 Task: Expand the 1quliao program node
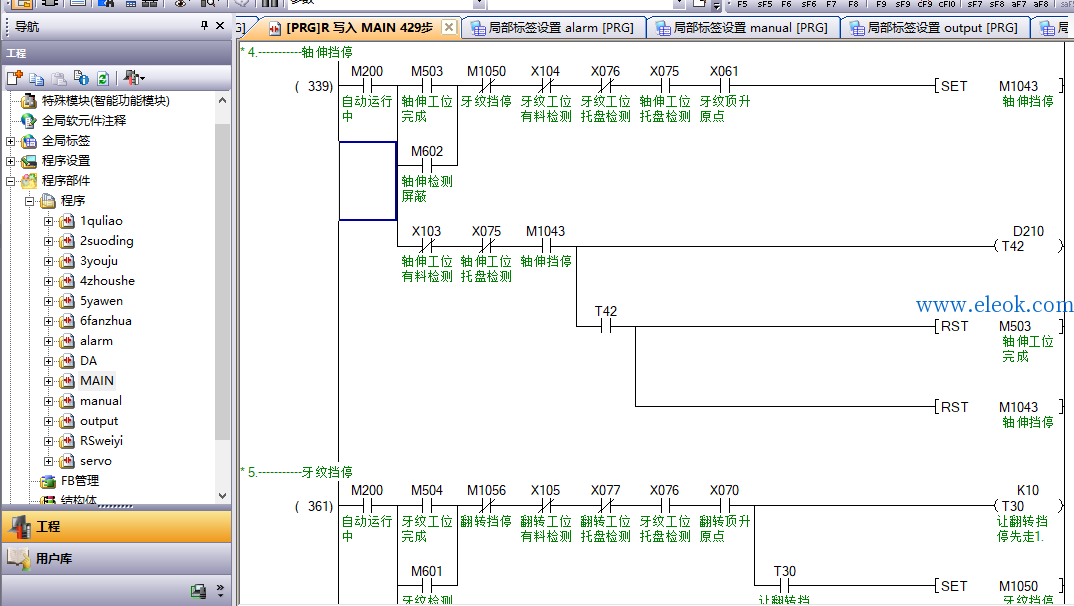click(49, 221)
